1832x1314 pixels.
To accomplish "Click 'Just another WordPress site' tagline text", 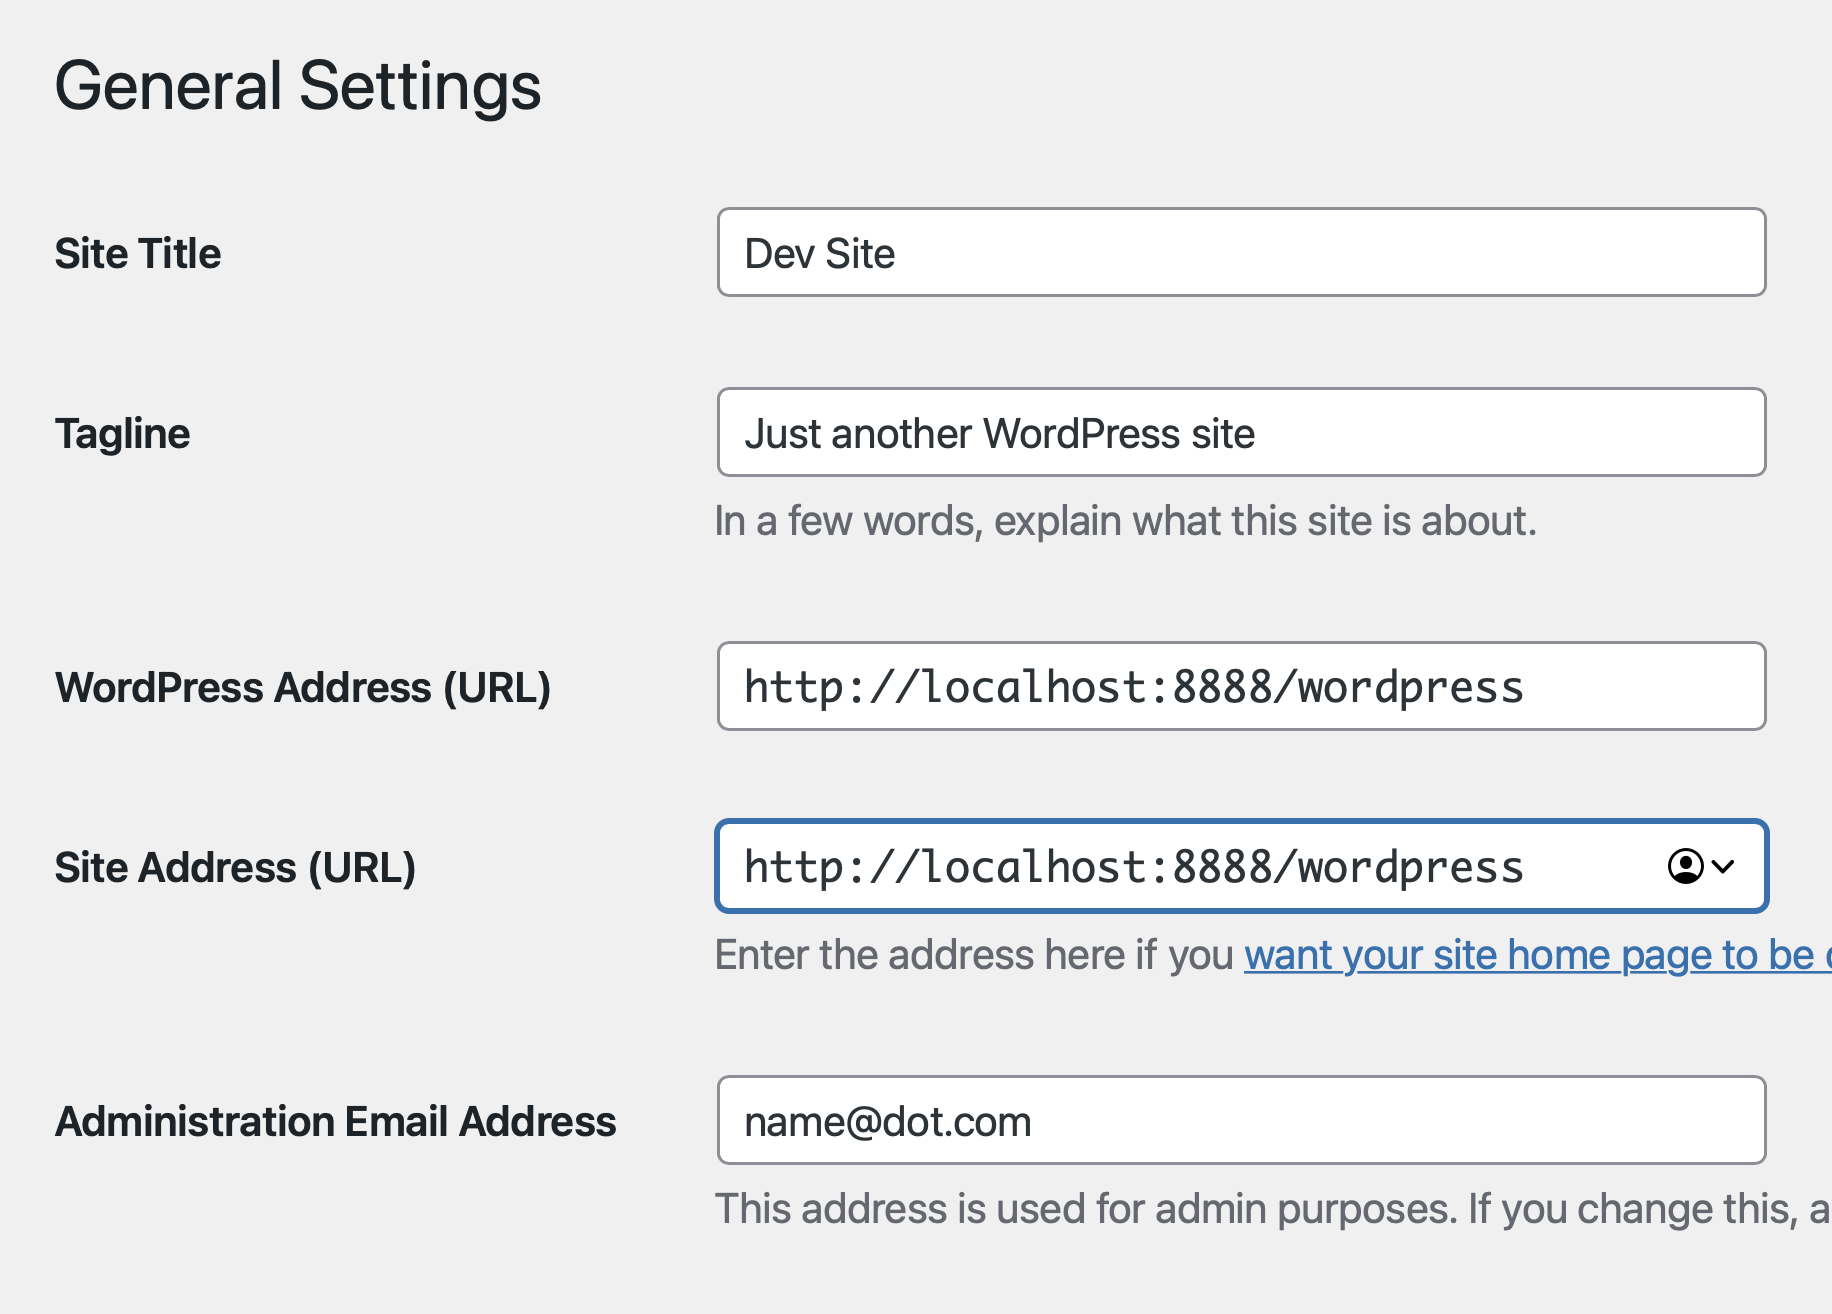I will (x=999, y=434).
